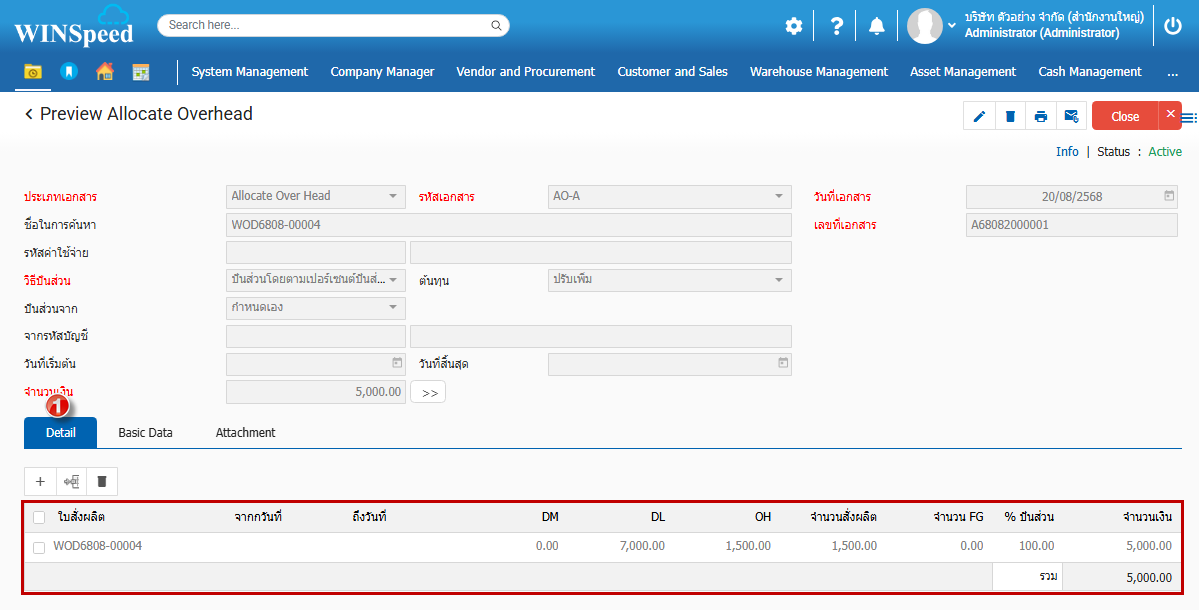Click the print document icon

coord(1041,116)
